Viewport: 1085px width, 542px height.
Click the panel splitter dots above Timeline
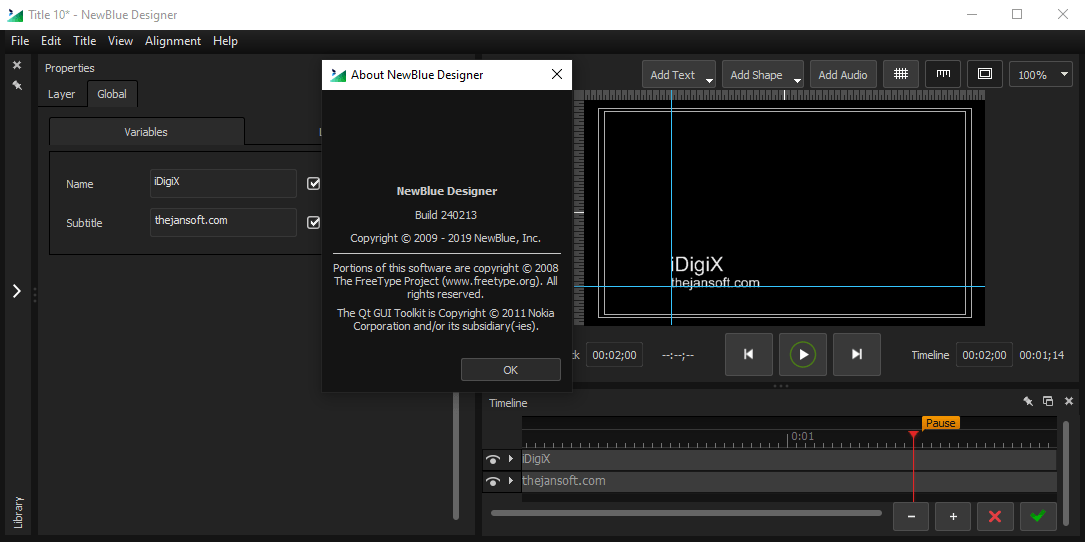781,386
